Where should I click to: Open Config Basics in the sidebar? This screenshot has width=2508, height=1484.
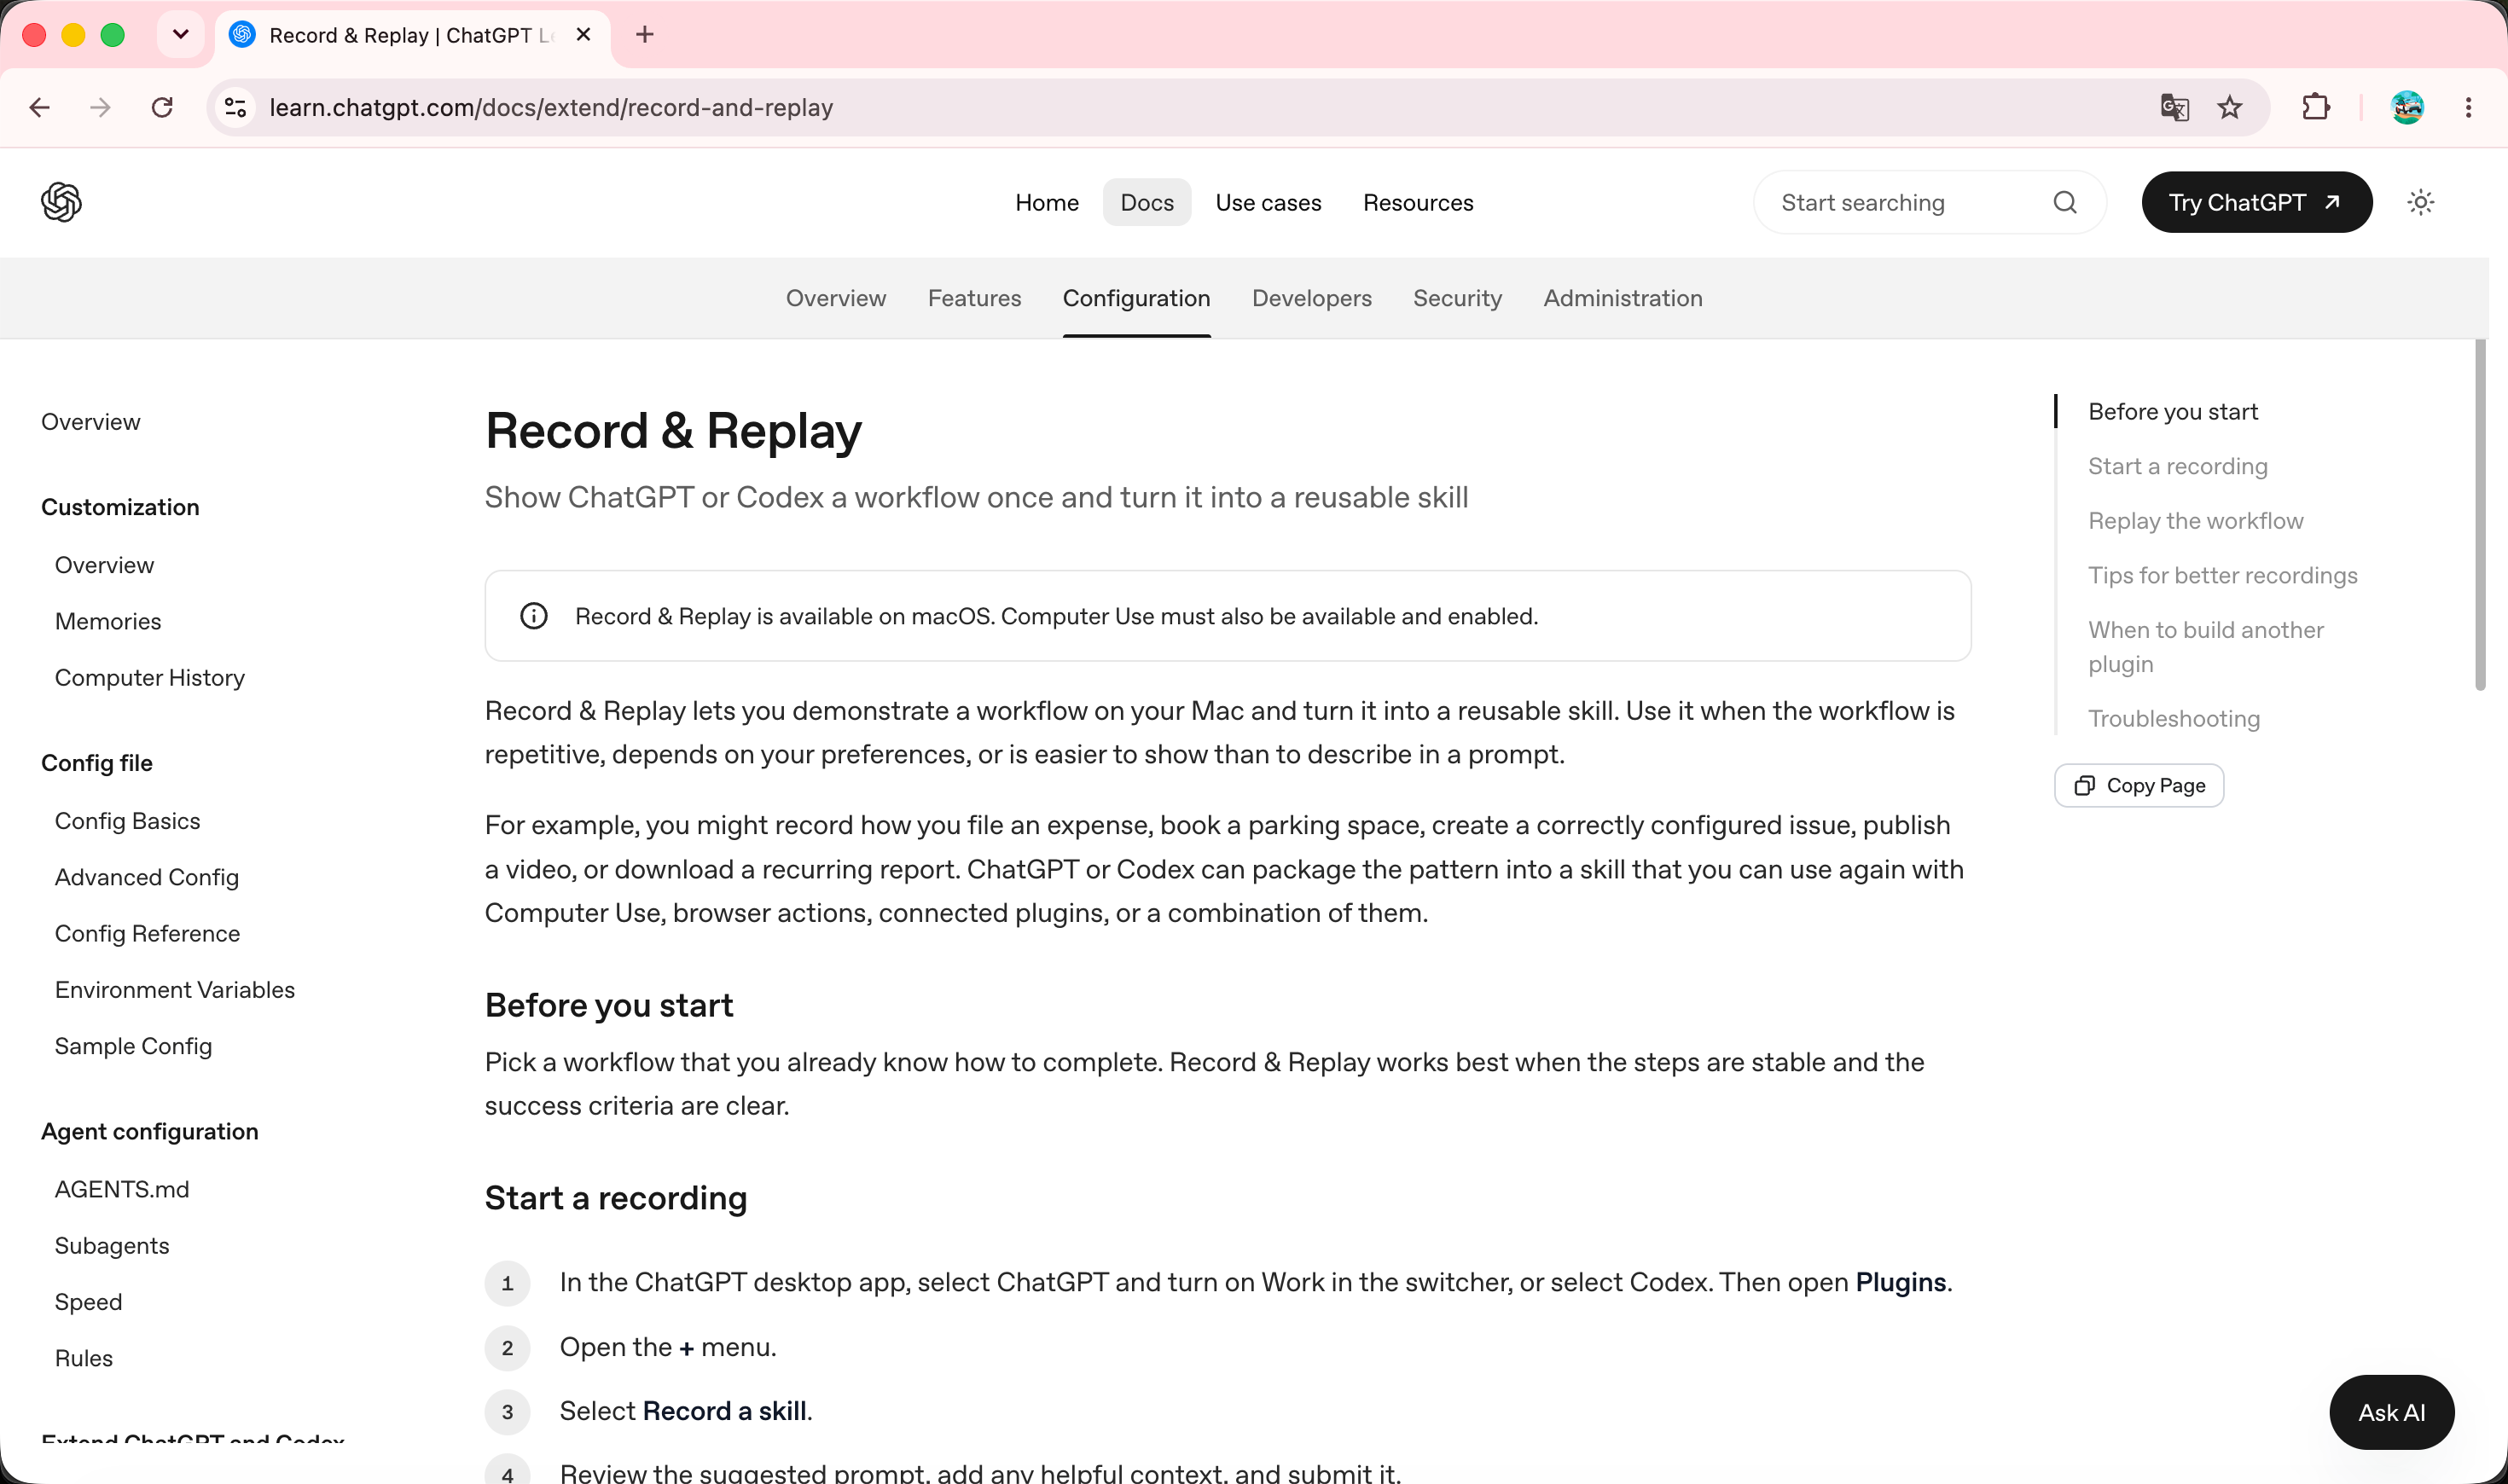(x=127, y=821)
